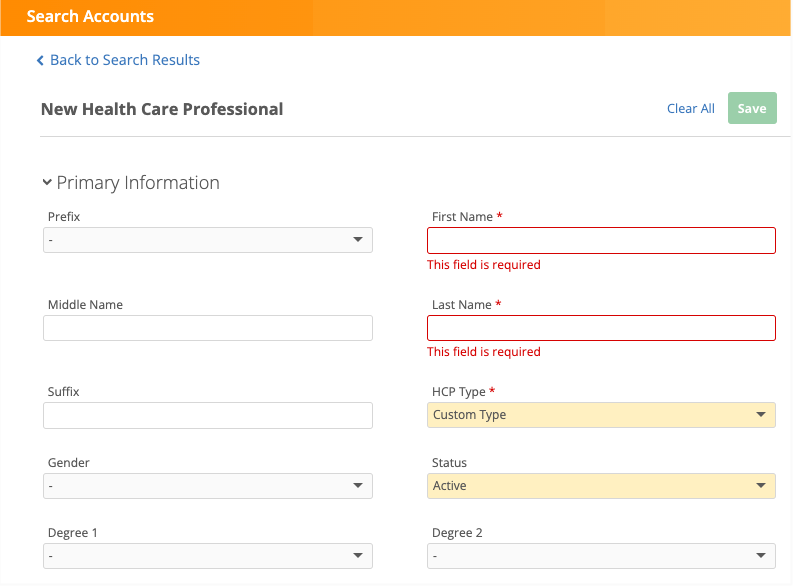The image size is (793, 588).
Task: Click the back chevron icon beside Back to Search Results
Action: pyautogui.click(x=40, y=61)
